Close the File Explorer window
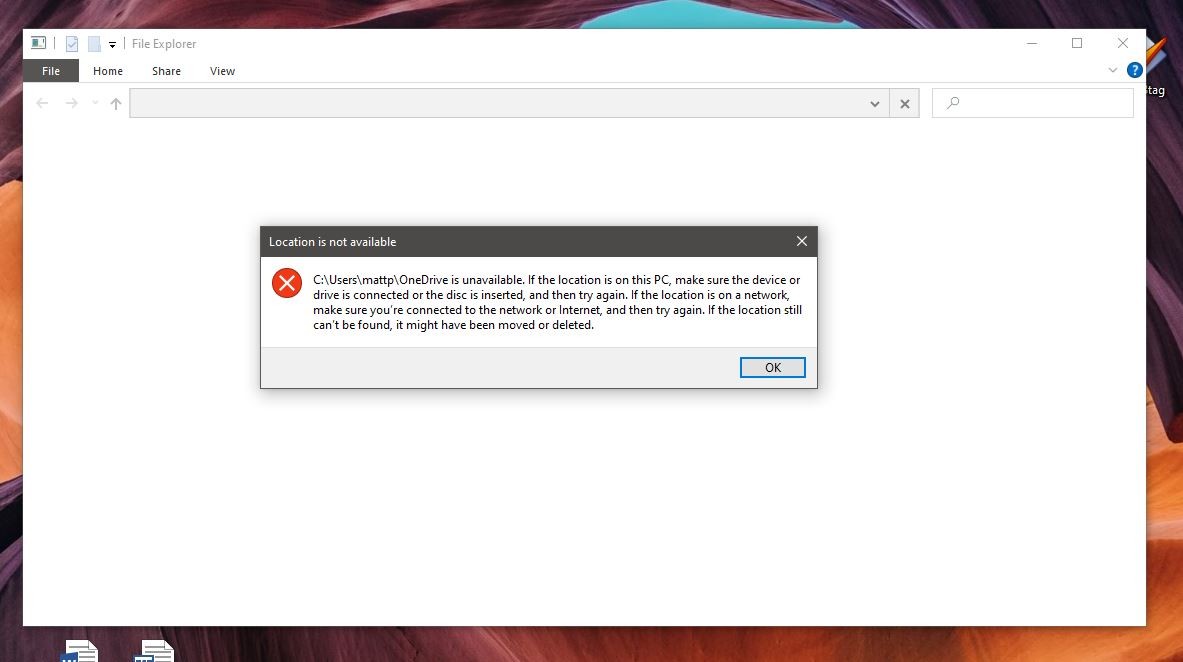 (x=1123, y=43)
